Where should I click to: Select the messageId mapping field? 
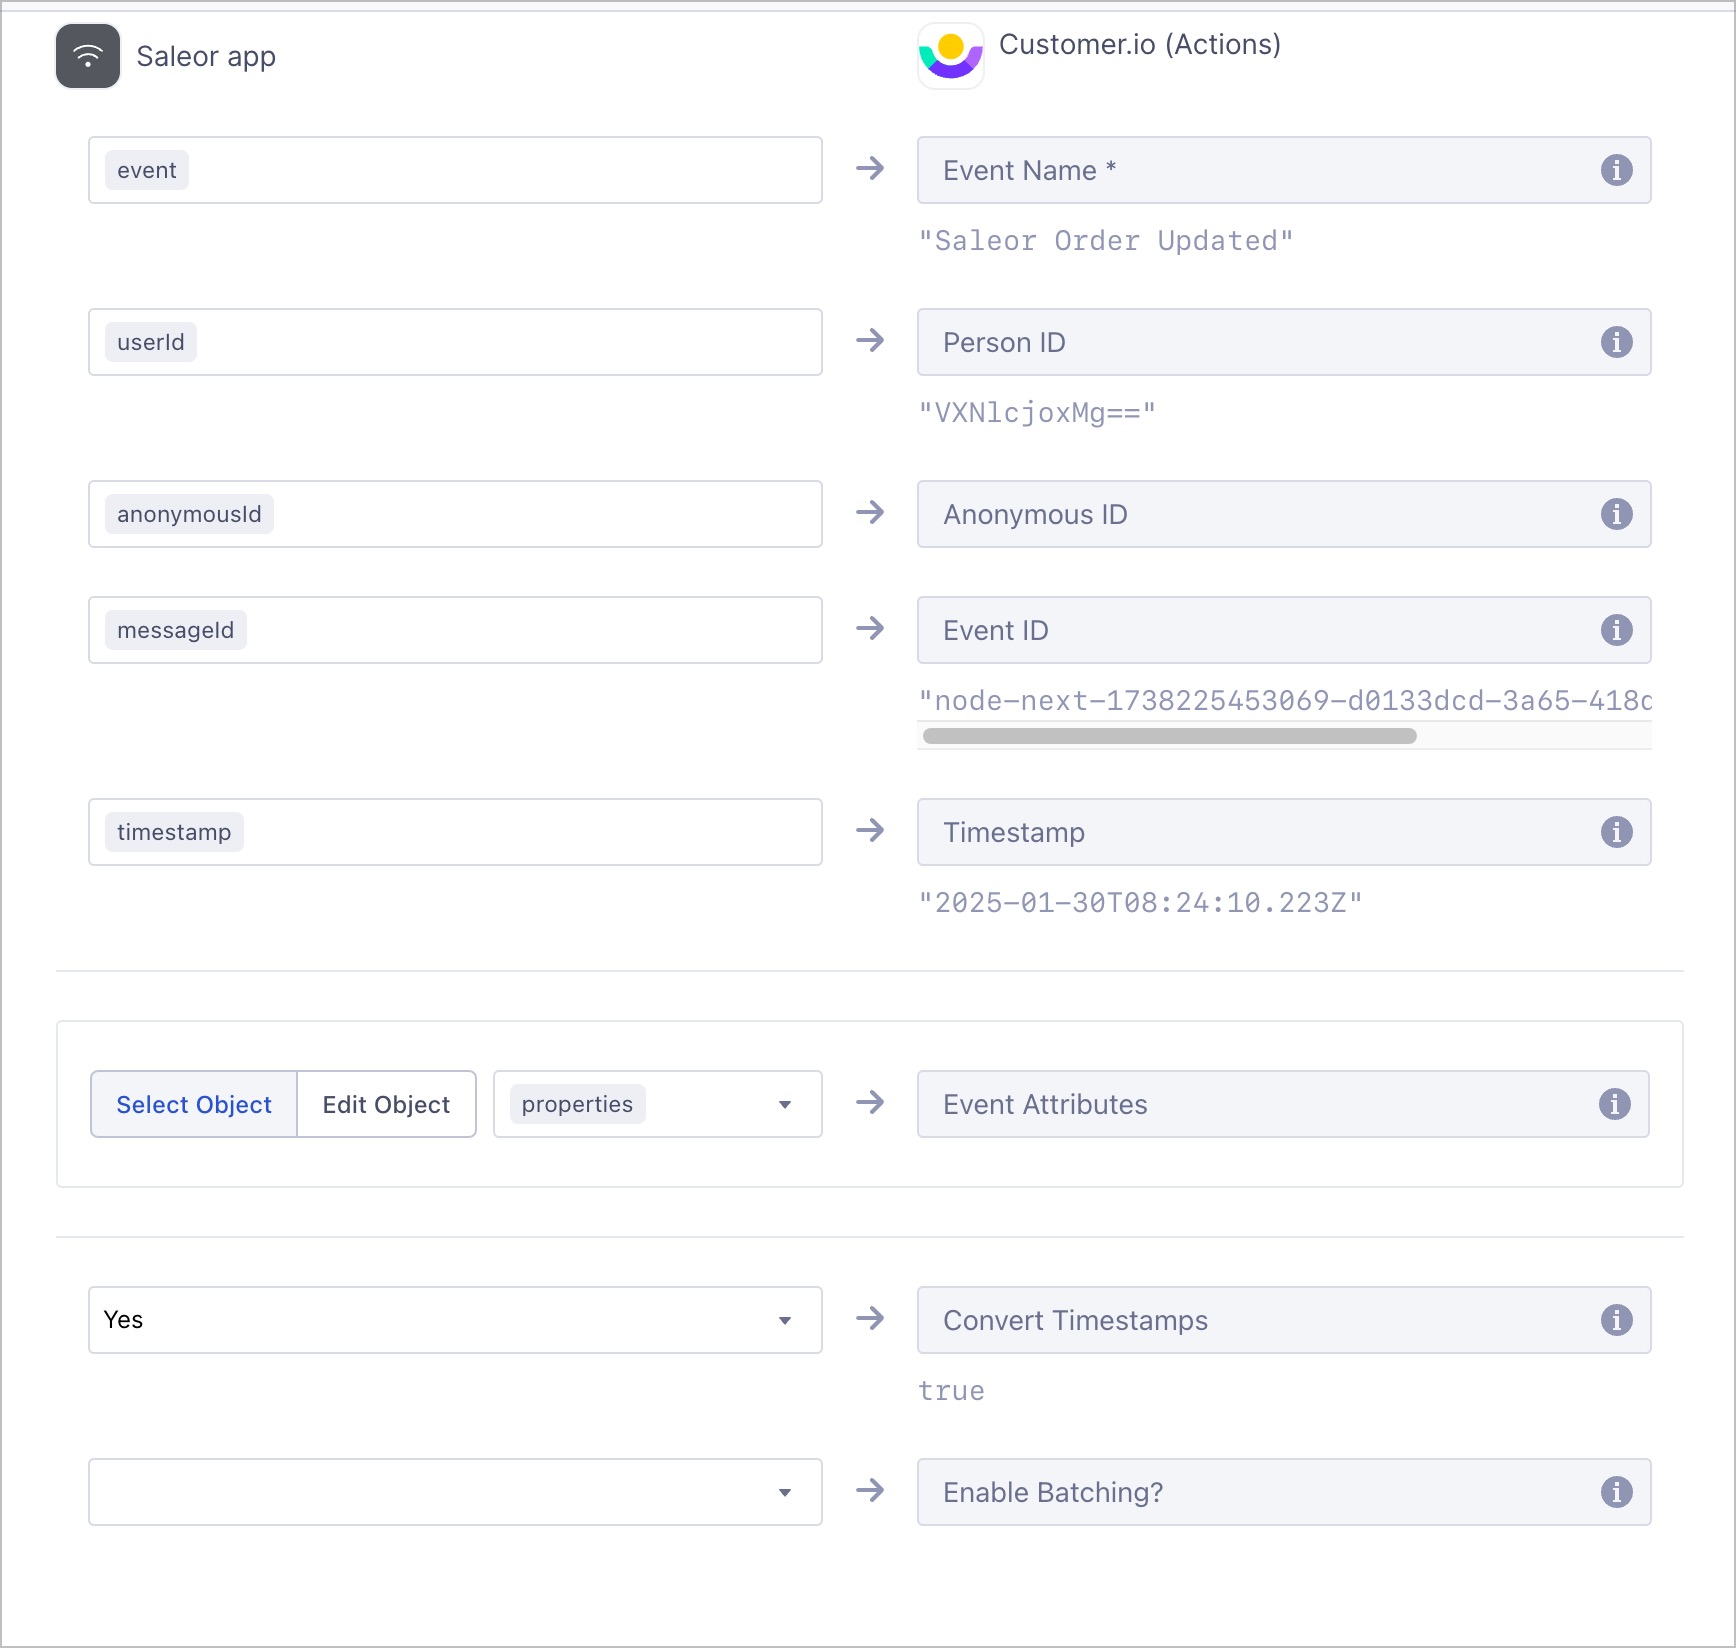[x=455, y=630]
